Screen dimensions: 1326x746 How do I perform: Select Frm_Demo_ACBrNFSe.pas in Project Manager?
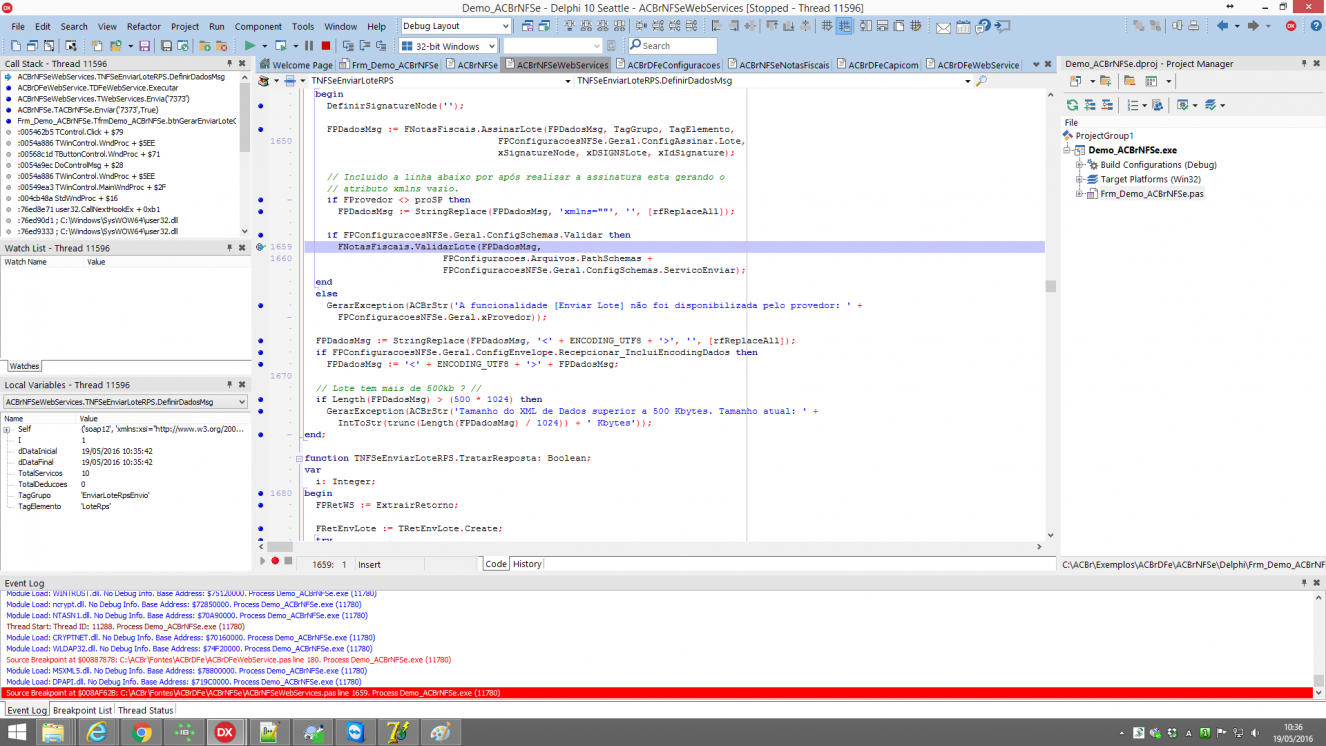point(1152,194)
